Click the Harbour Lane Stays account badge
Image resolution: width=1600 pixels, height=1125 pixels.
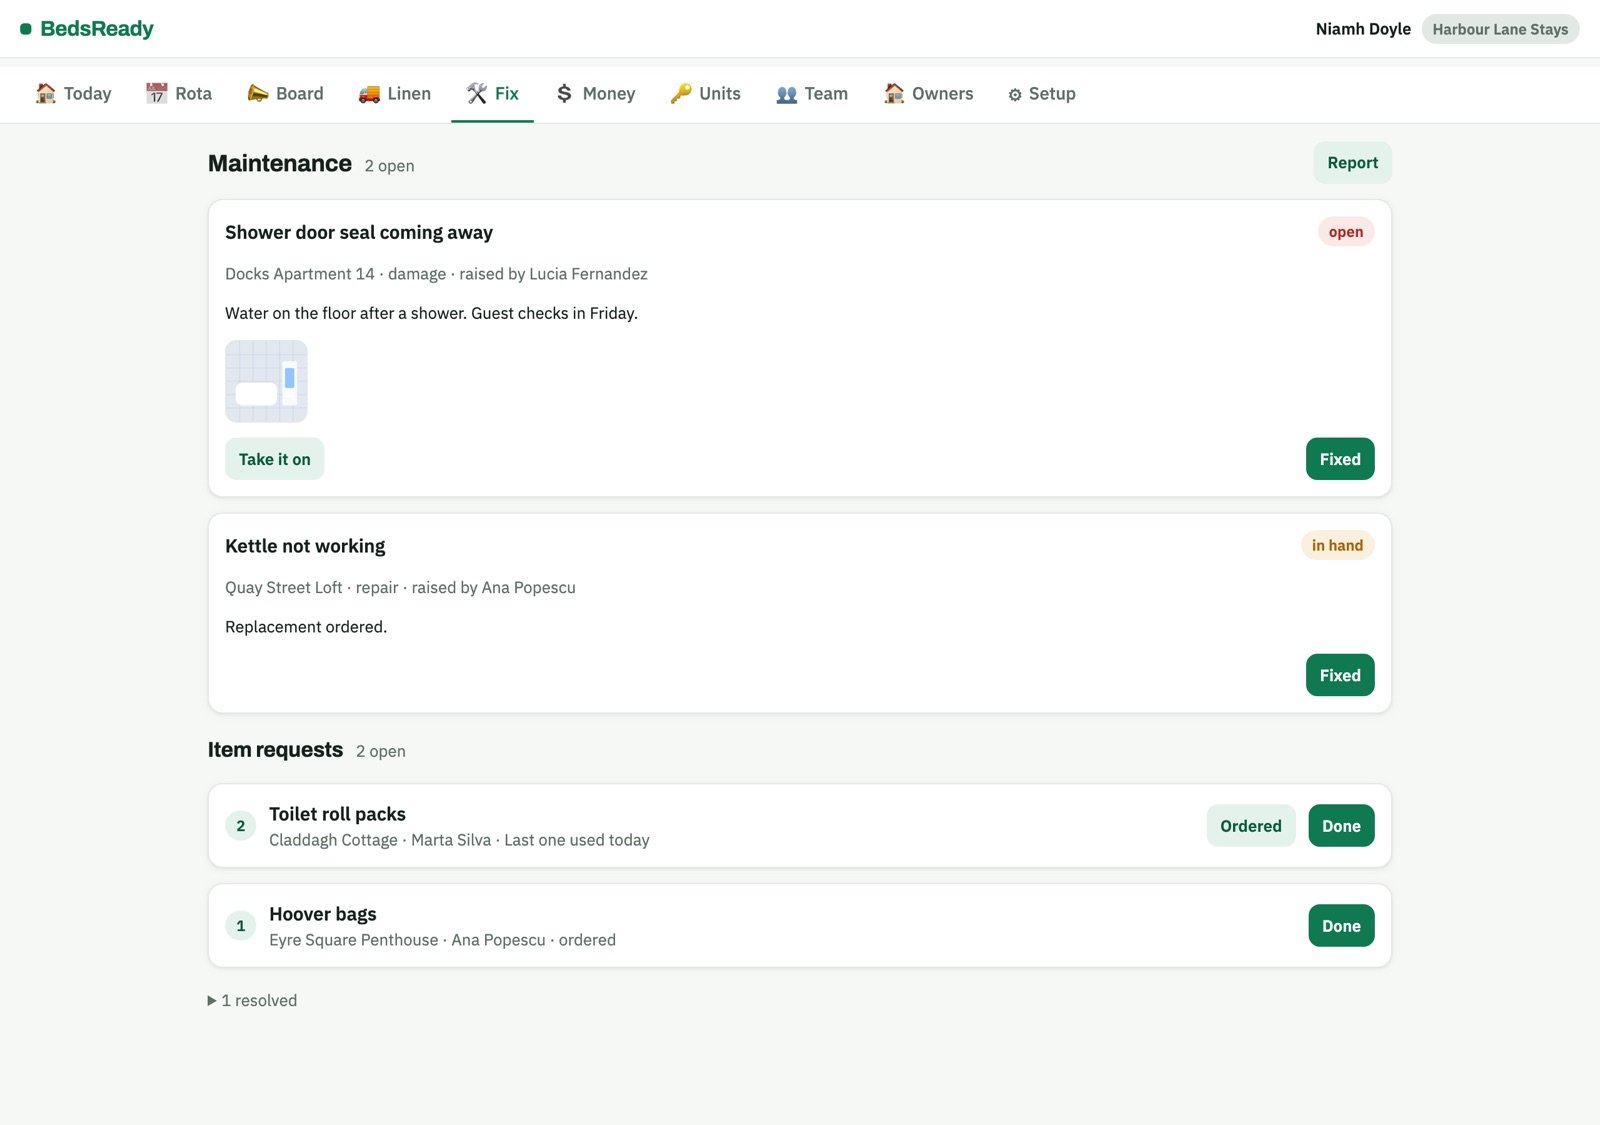pyautogui.click(x=1500, y=29)
